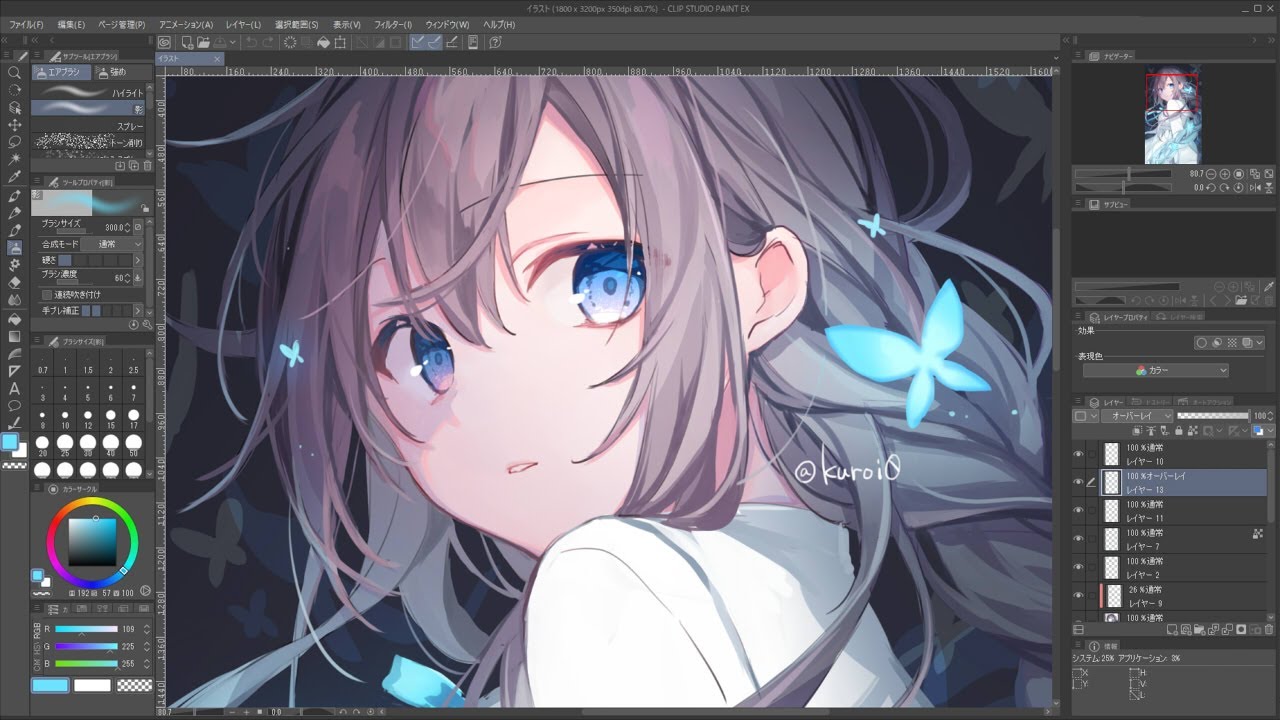This screenshot has width=1280, height=720.
Task: Select the Eraser tool
Action: pos(15,283)
